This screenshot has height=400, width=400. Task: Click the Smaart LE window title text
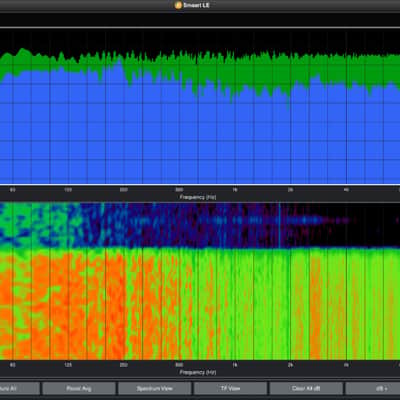pyautogui.click(x=196, y=5)
